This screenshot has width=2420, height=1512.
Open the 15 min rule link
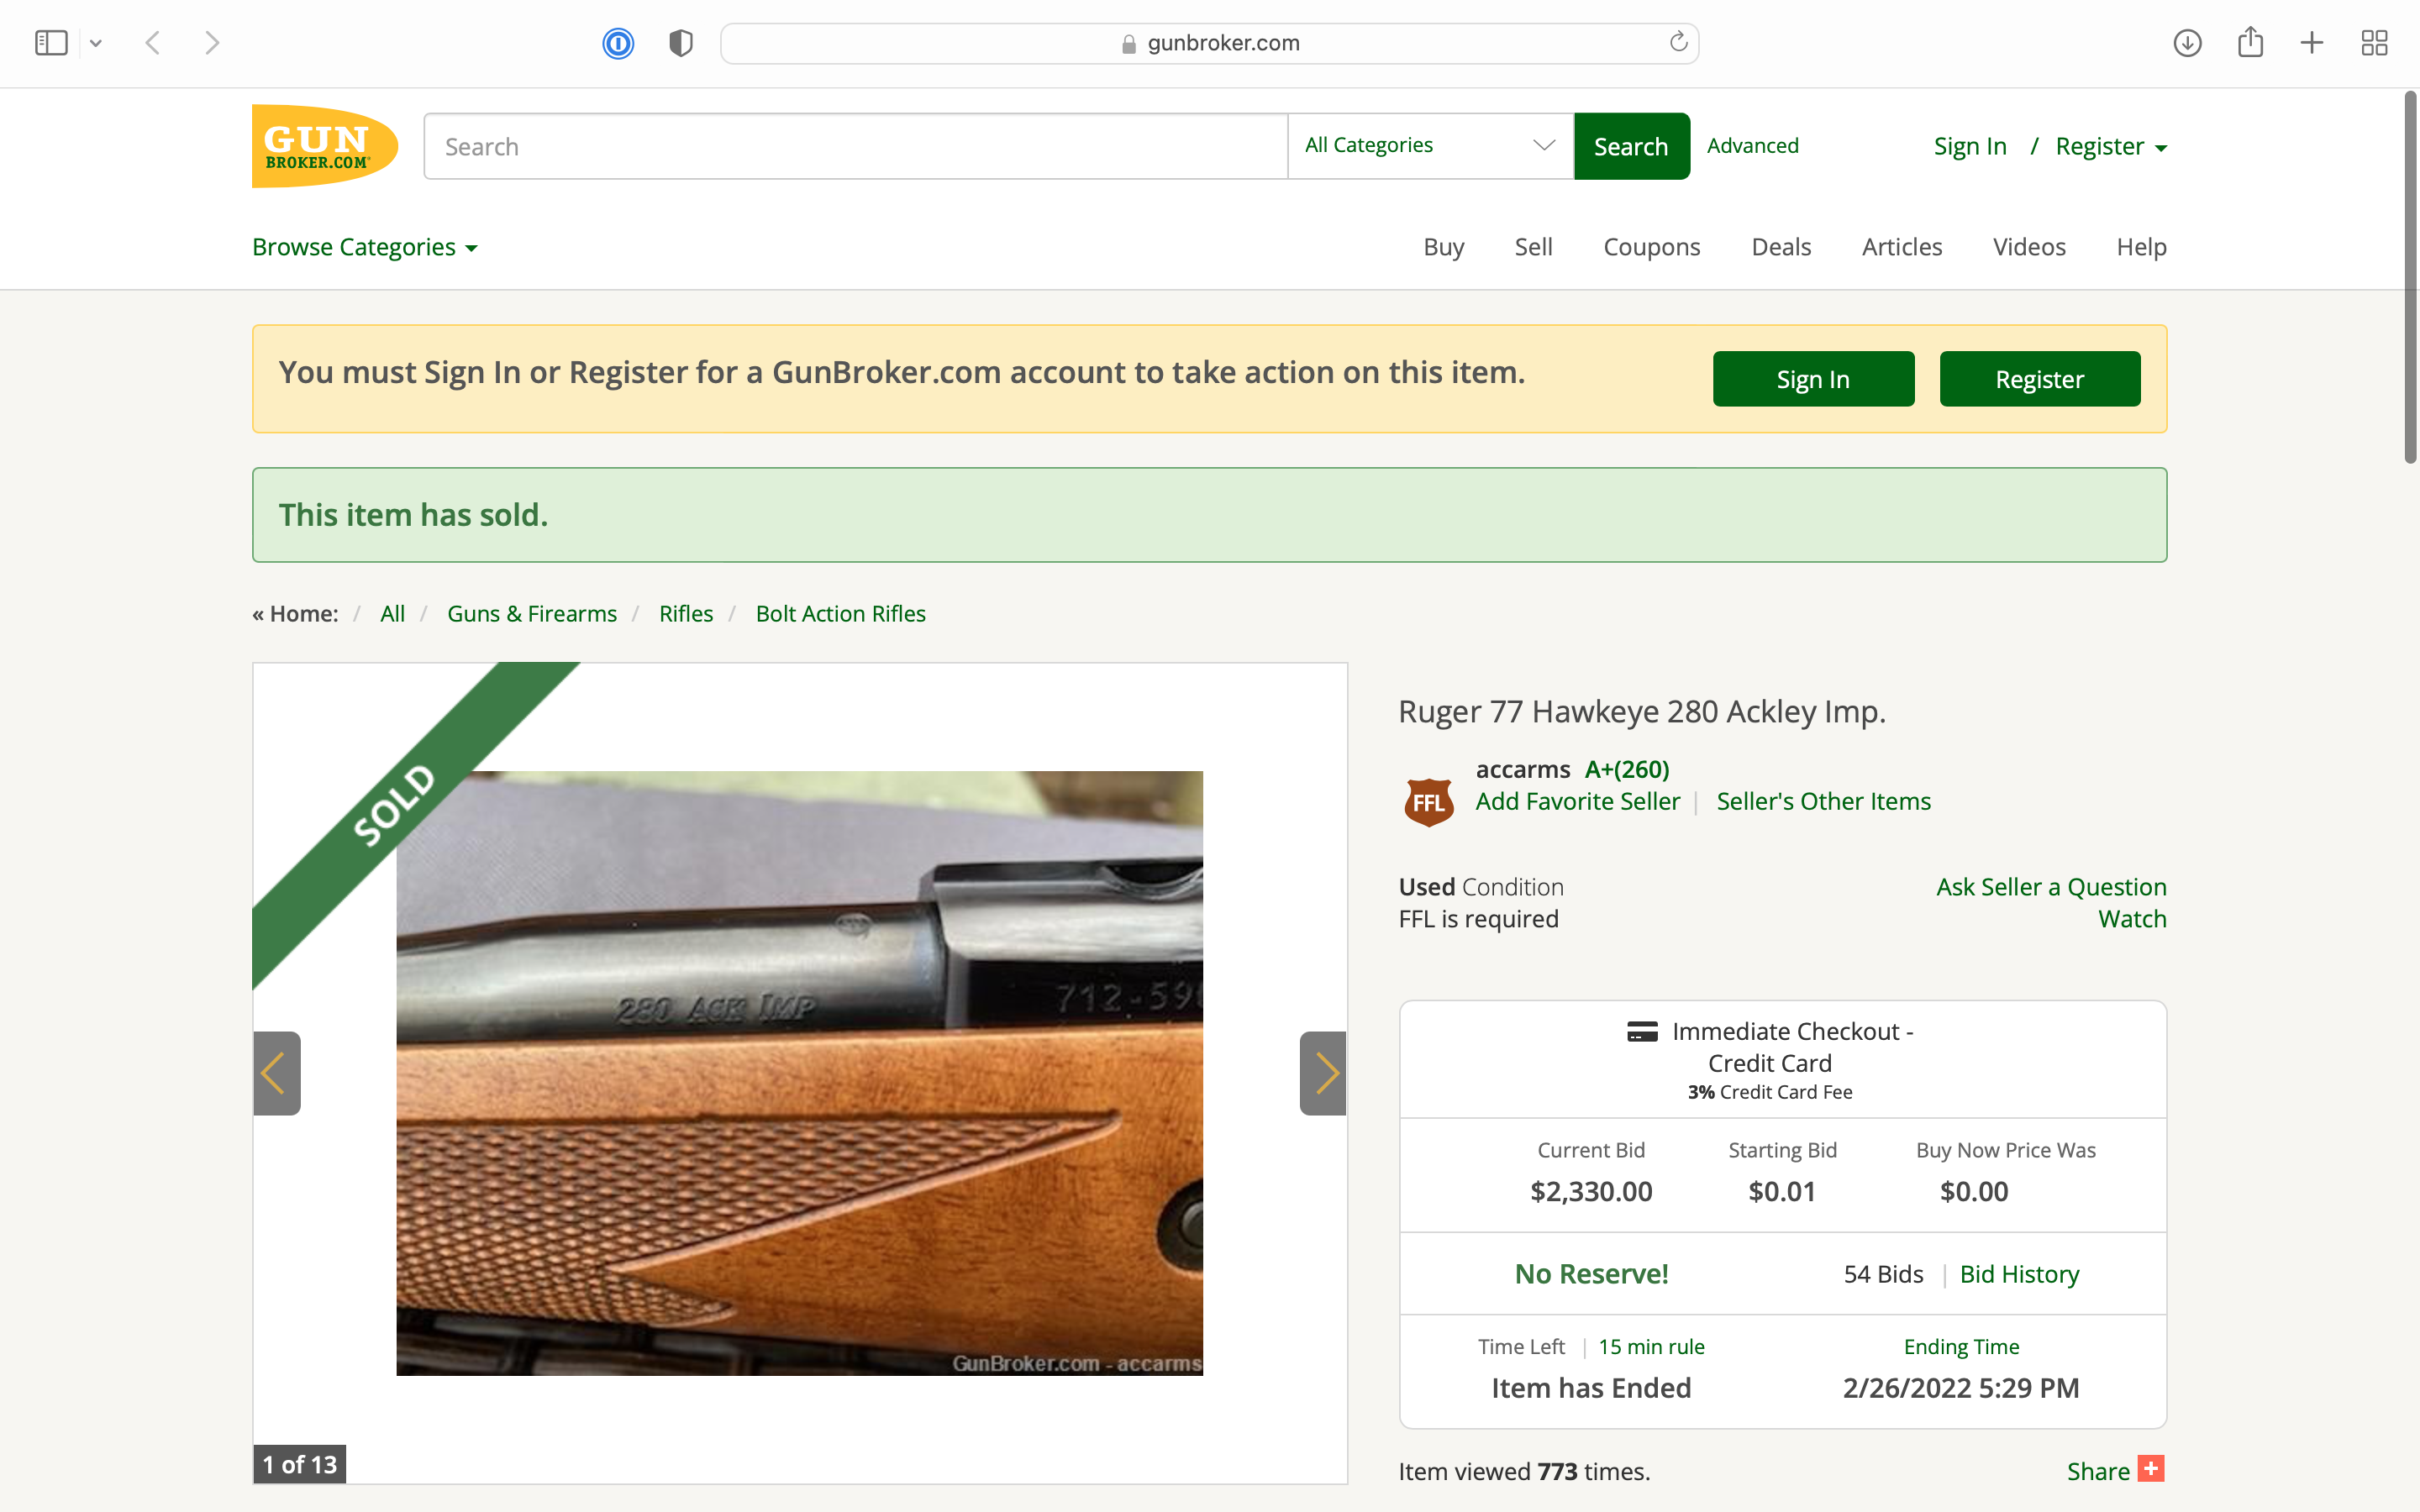click(x=1651, y=1346)
